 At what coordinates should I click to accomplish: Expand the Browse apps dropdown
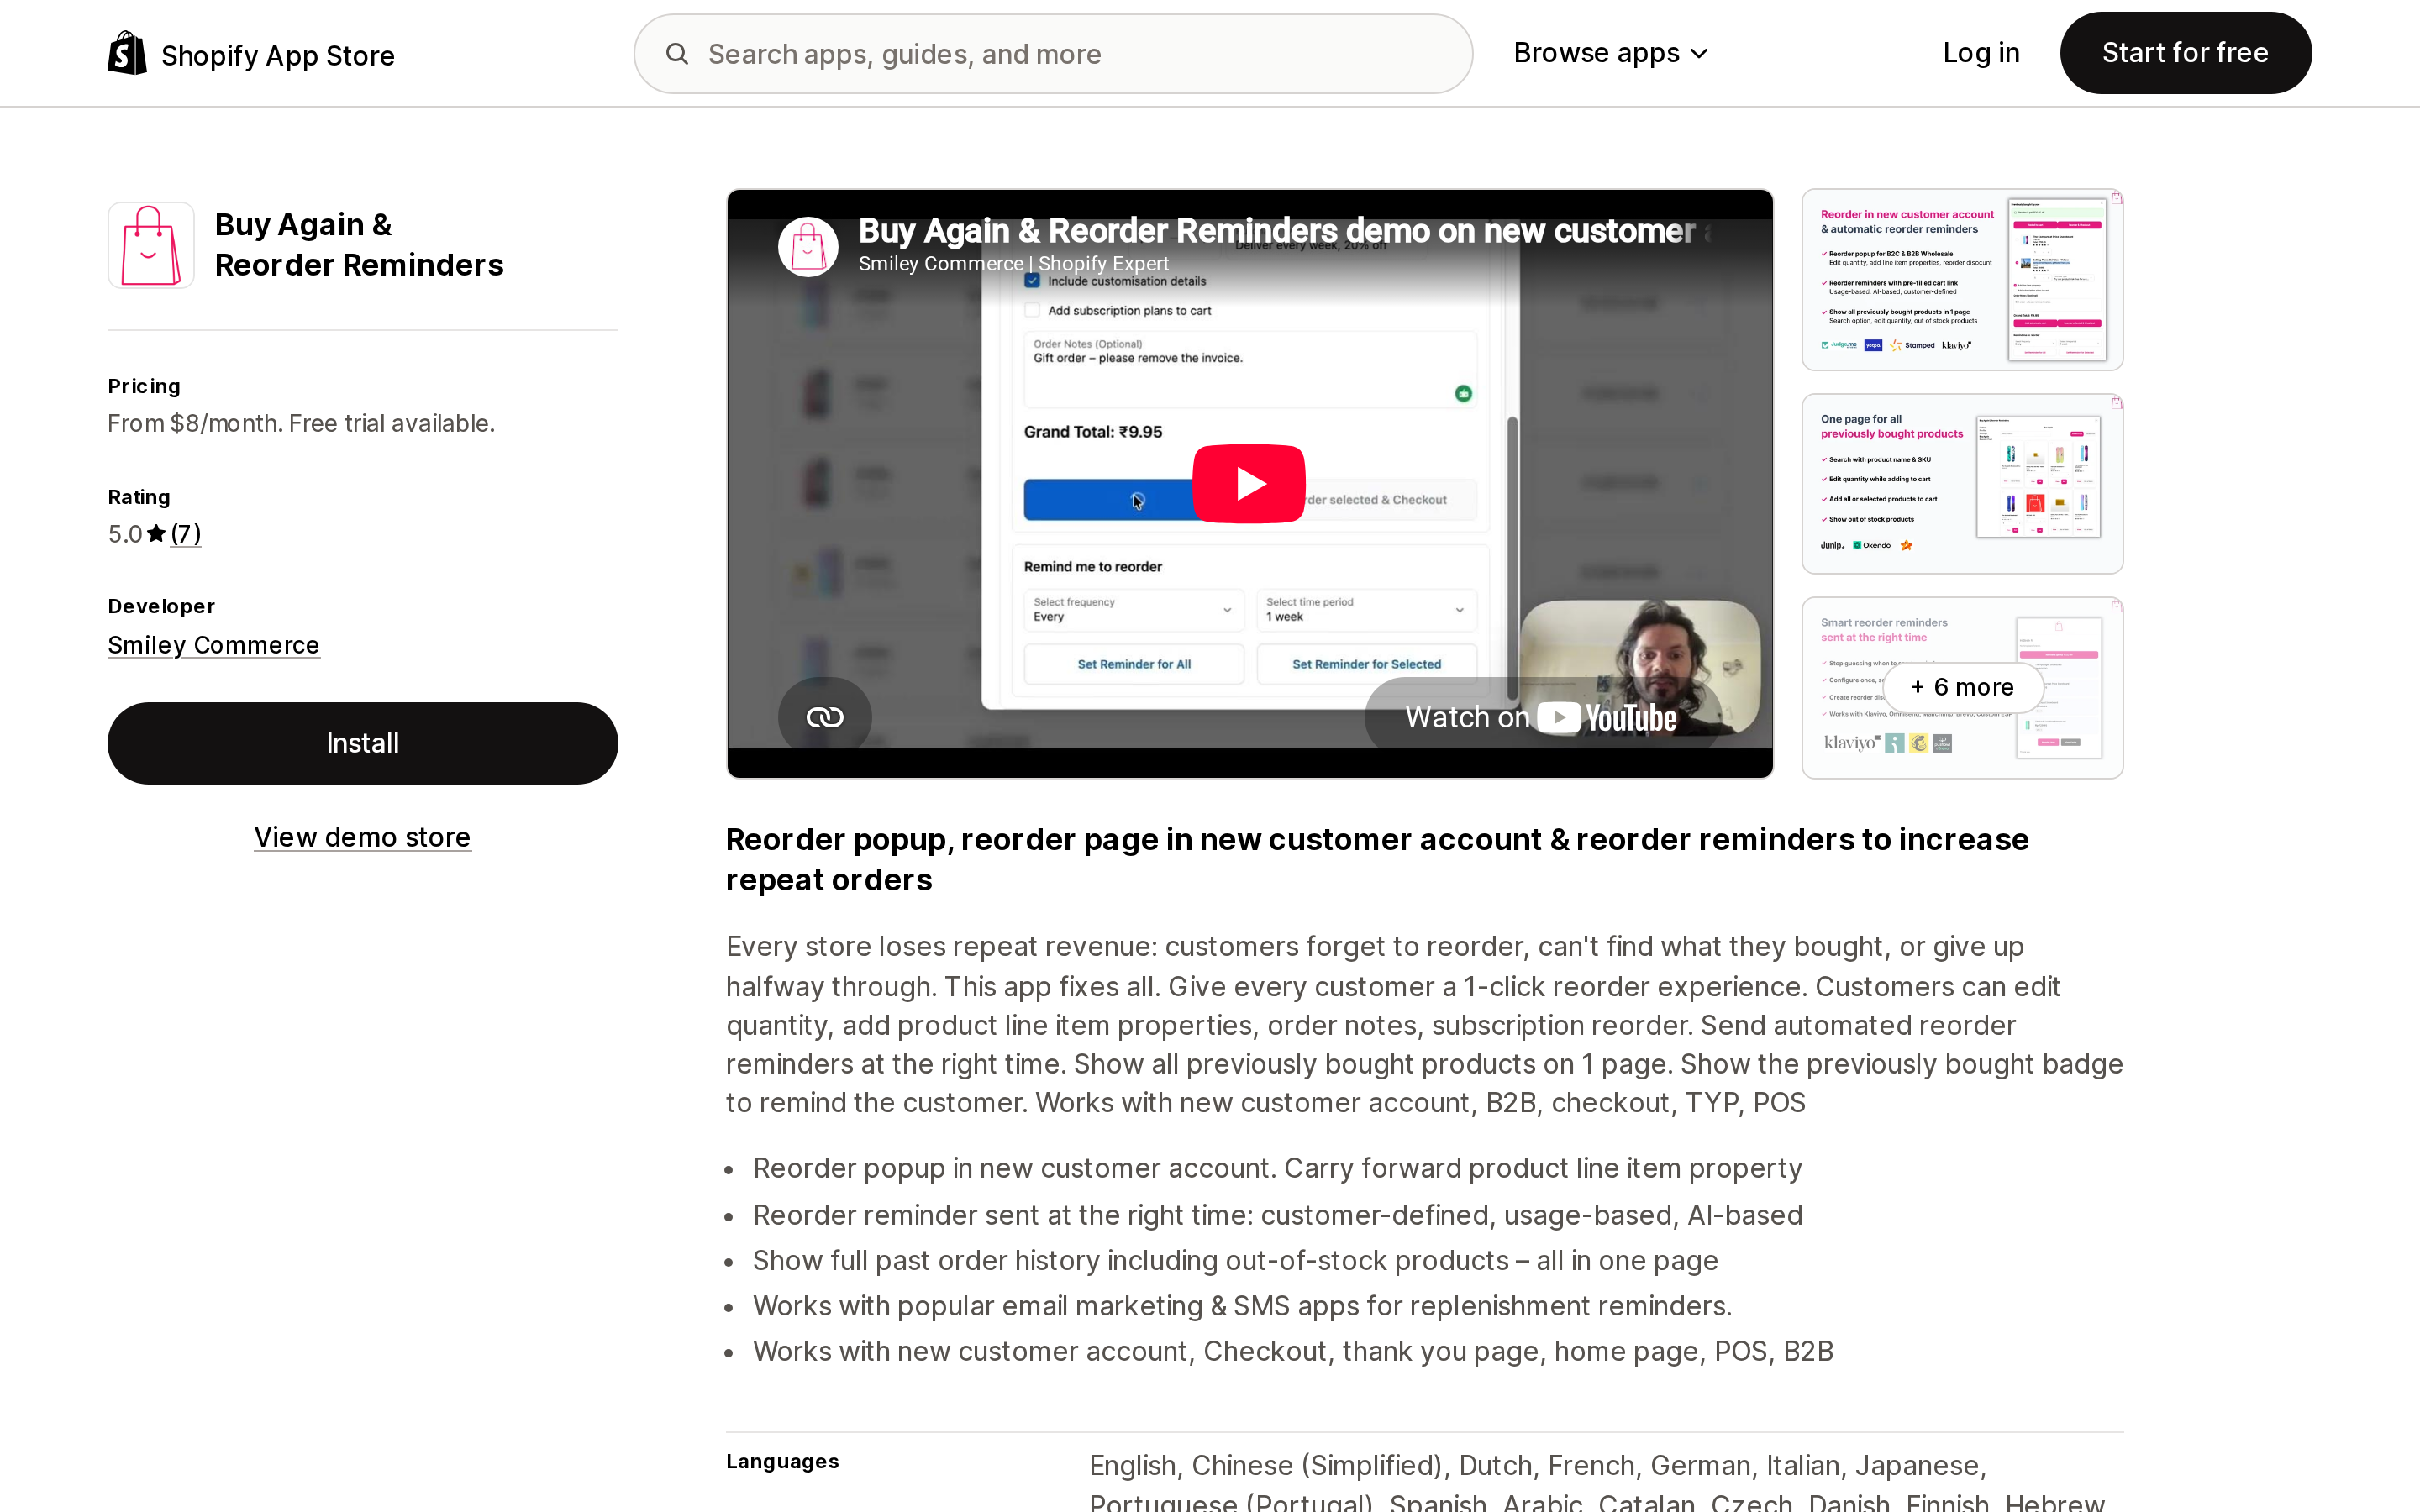pos(1610,53)
